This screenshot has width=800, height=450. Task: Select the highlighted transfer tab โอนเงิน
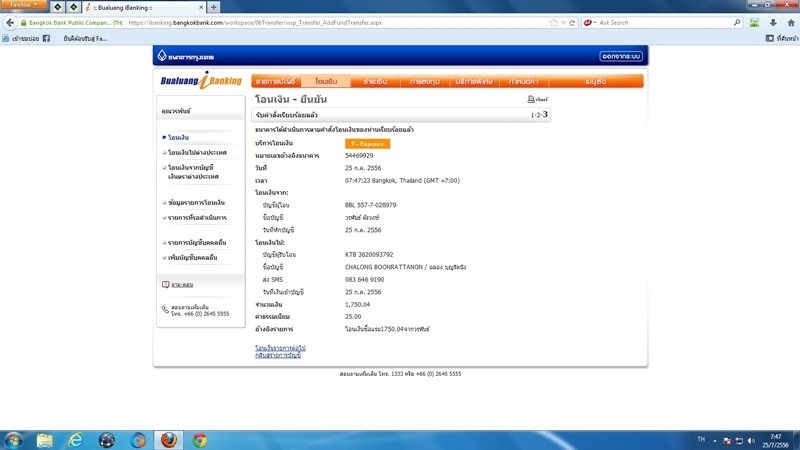click(x=326, y=81)
